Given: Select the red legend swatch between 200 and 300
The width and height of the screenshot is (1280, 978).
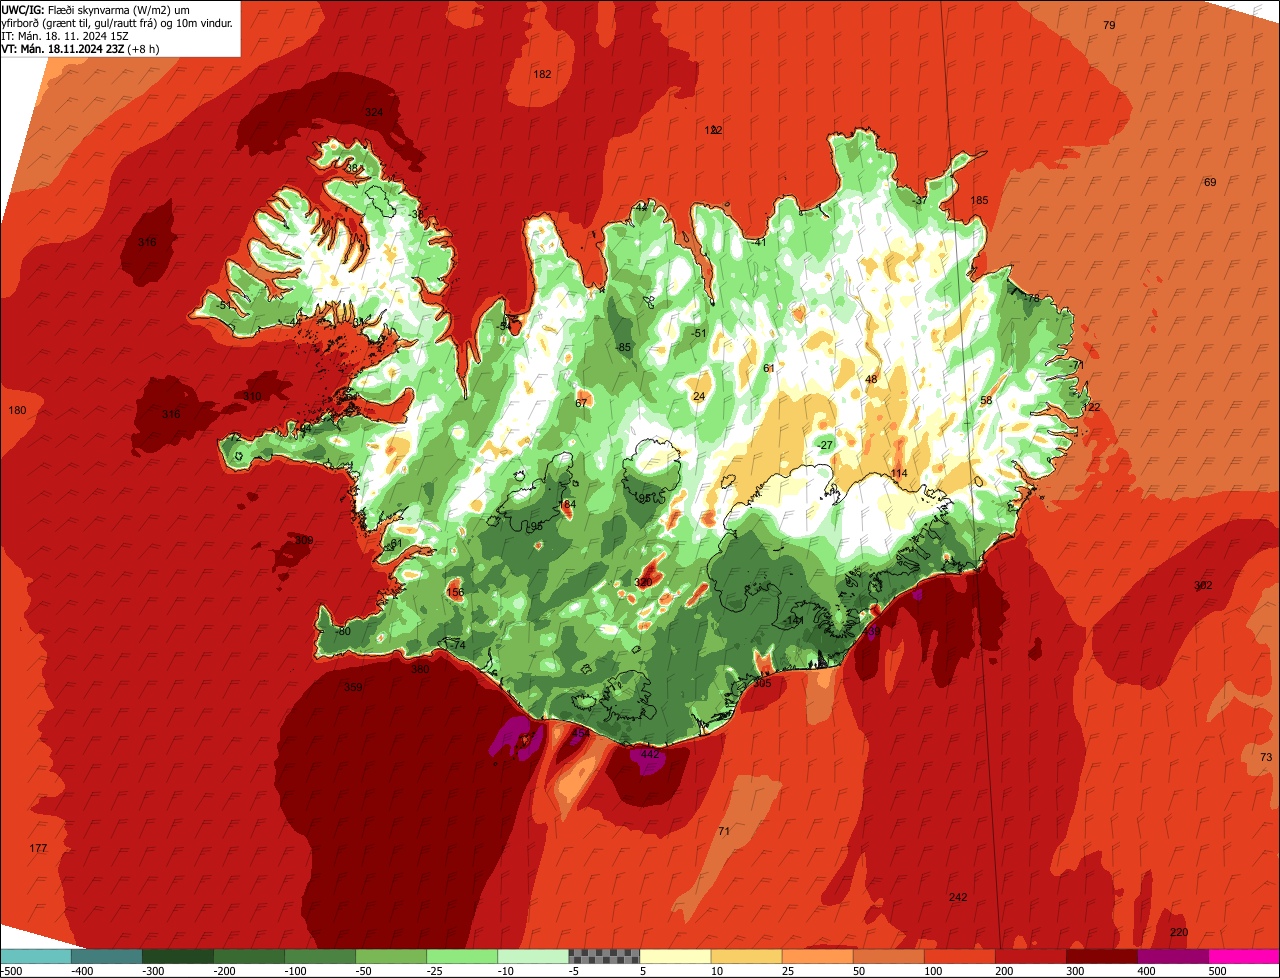Looking at the screenshot, I should (x=1030, y=956).
